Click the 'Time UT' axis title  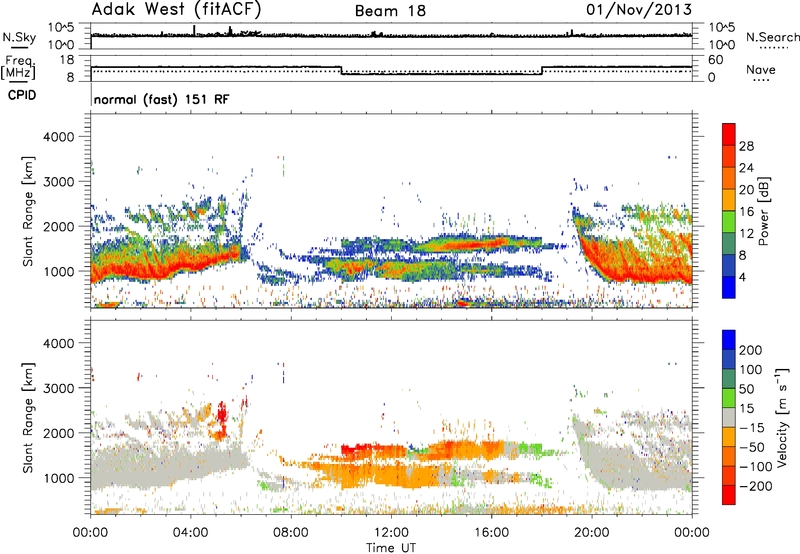(x=391, y=548)
